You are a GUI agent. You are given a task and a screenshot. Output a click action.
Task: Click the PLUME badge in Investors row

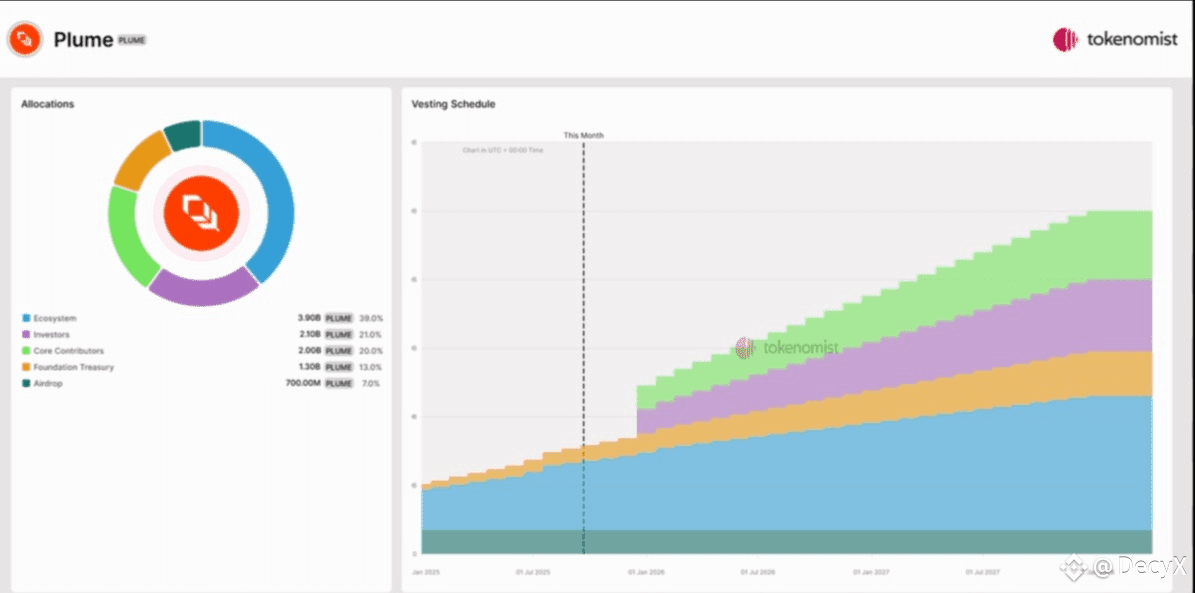click(338, 335)
